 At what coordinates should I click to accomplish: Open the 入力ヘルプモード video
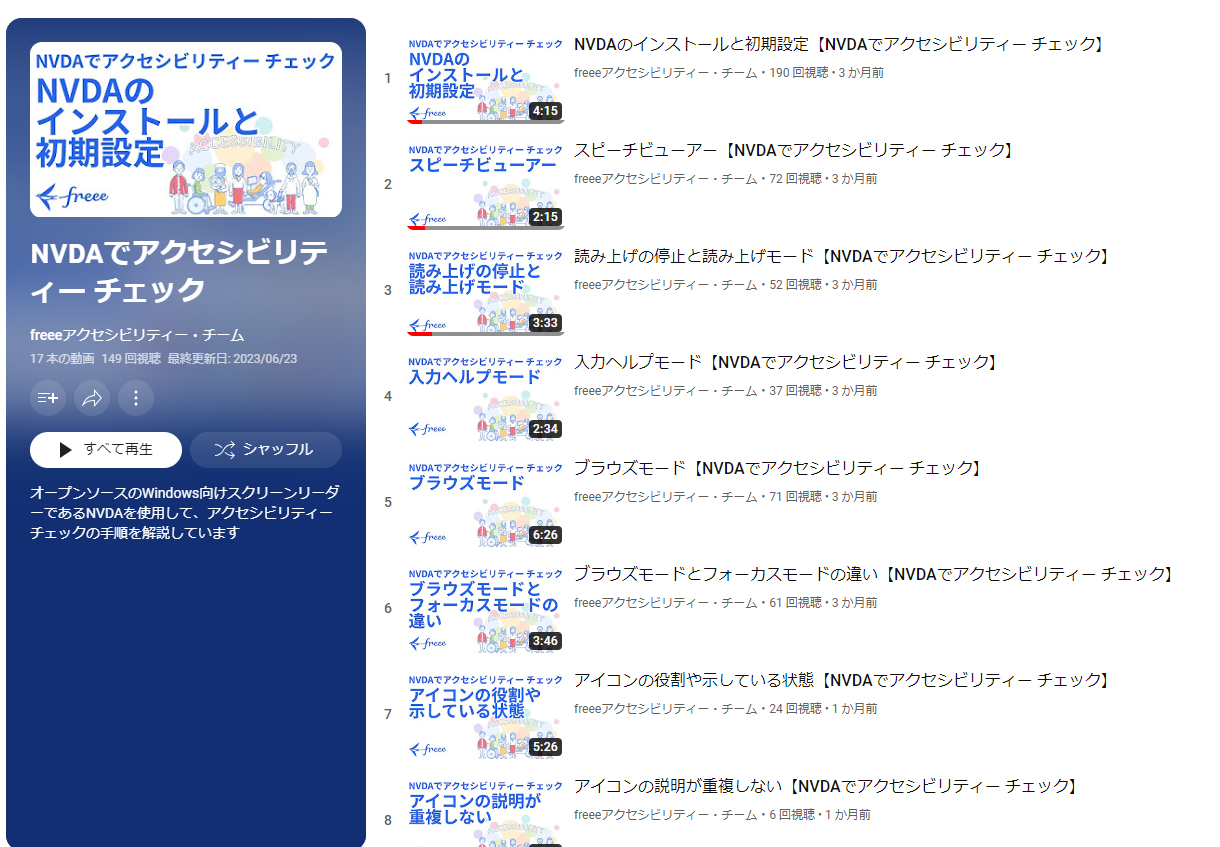click(783, 362)
